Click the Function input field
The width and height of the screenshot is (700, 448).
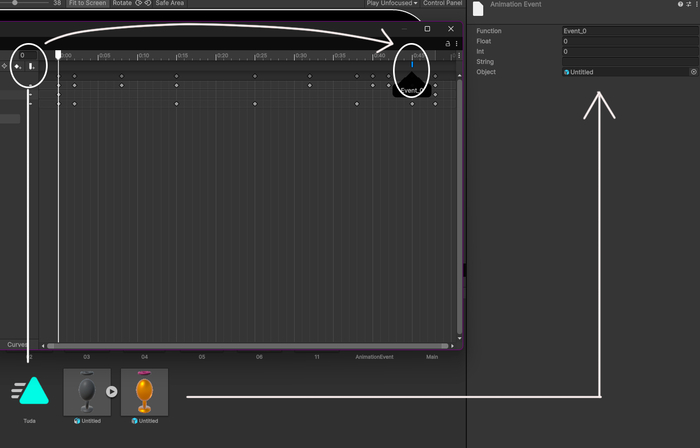point(629,31)
